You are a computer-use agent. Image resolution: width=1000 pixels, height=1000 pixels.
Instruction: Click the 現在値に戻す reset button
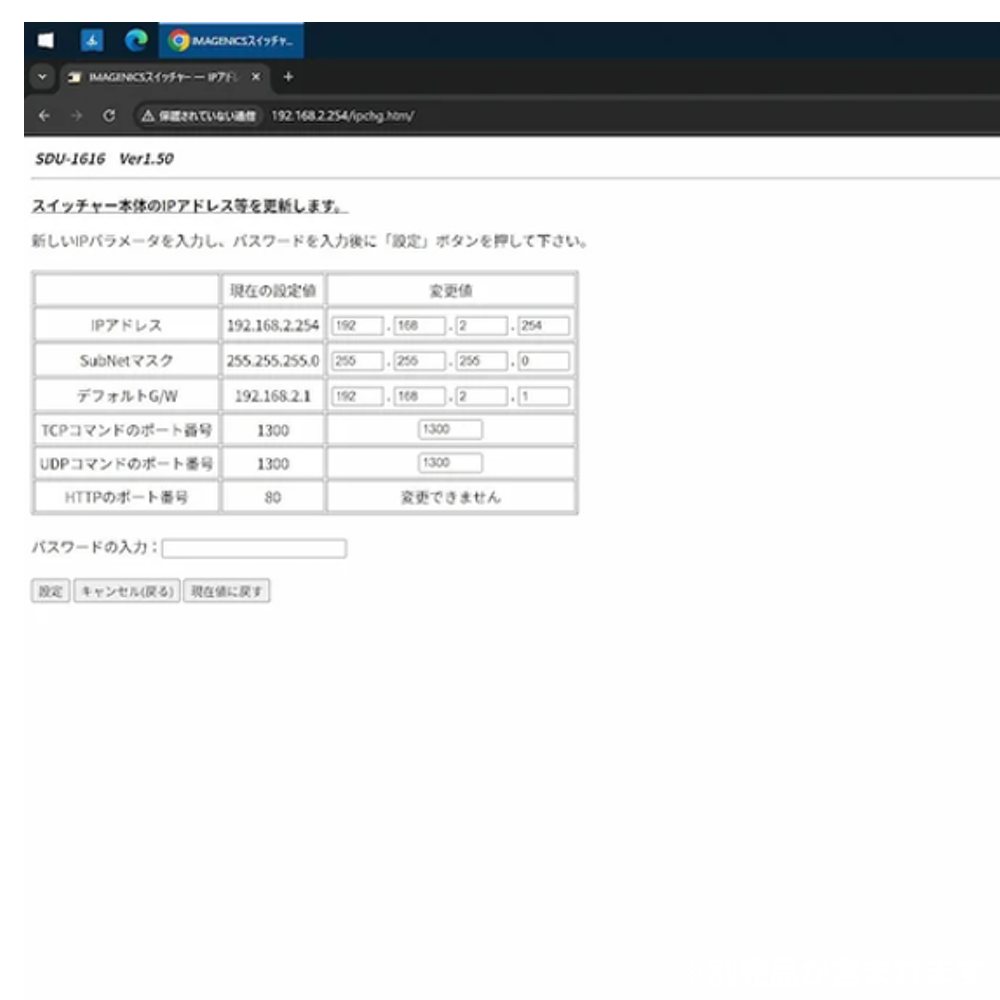coord(227,591)
